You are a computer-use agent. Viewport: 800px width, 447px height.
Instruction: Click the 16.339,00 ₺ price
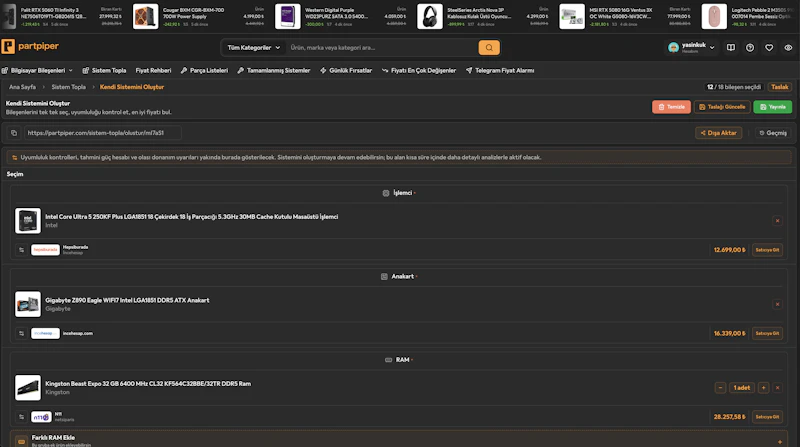point(730,333)
